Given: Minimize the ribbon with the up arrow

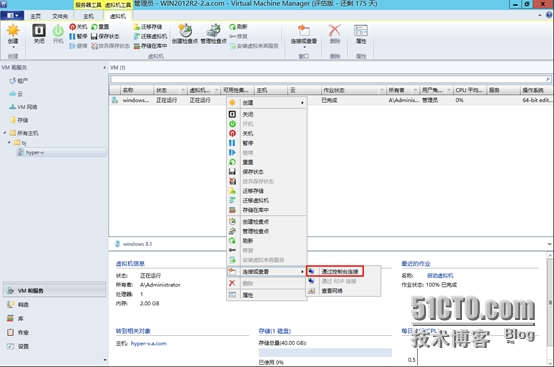Looking at the screenshot, I should [540, 15].
